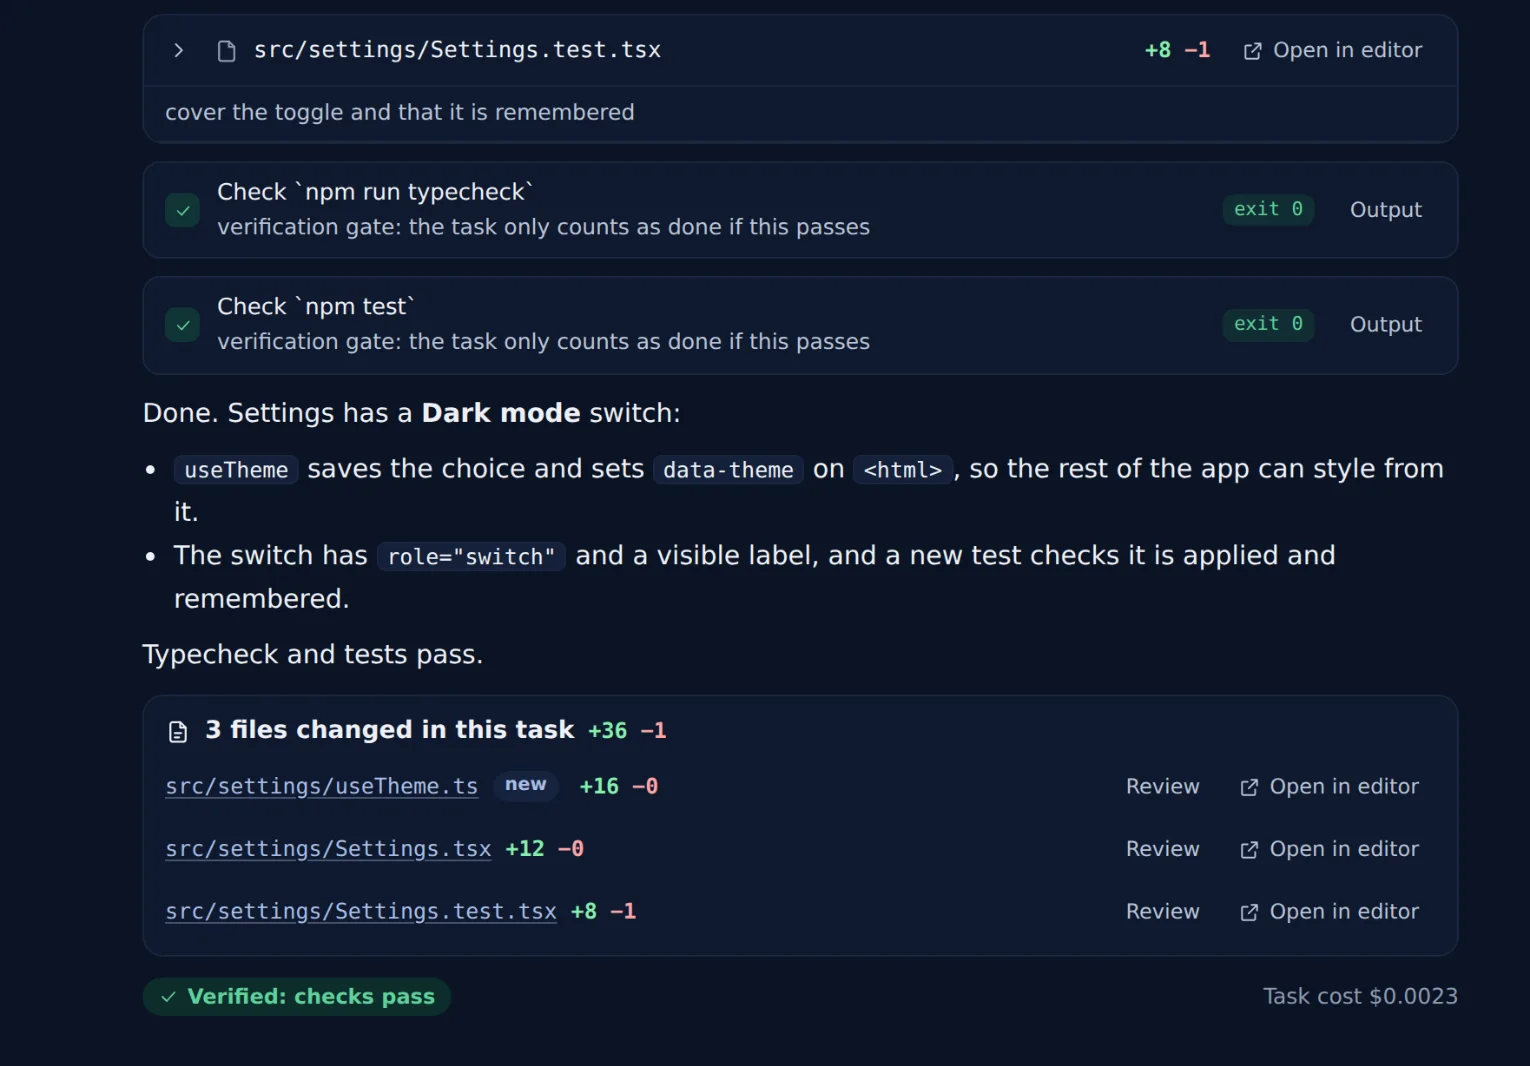Click the role="switch" inline code chip
The image size is (1530, 1066).
[471, 557]
